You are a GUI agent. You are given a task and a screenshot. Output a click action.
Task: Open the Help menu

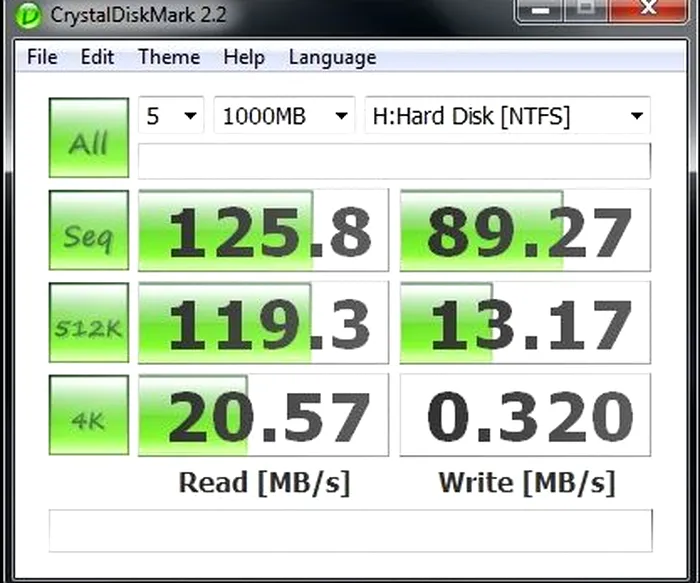(244, 57)
